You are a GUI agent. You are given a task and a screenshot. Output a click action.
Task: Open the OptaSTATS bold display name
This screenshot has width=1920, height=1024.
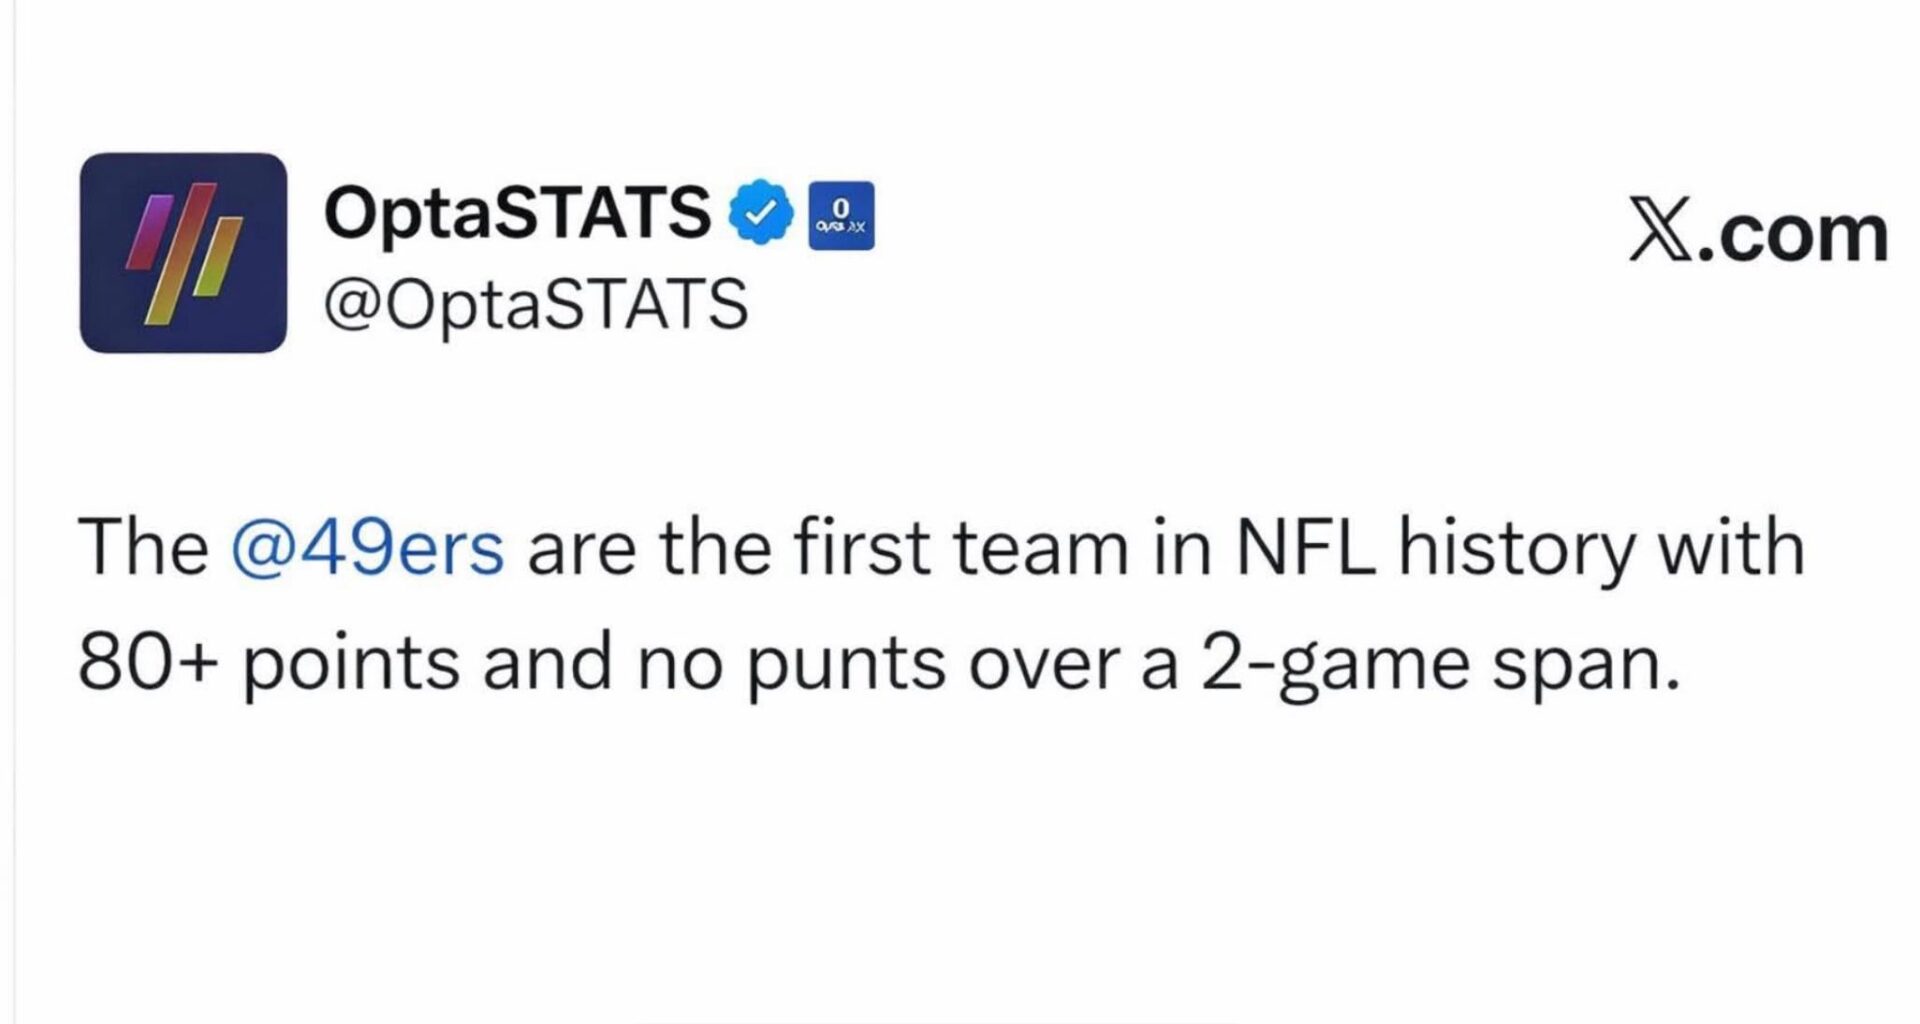pos(516,212)
